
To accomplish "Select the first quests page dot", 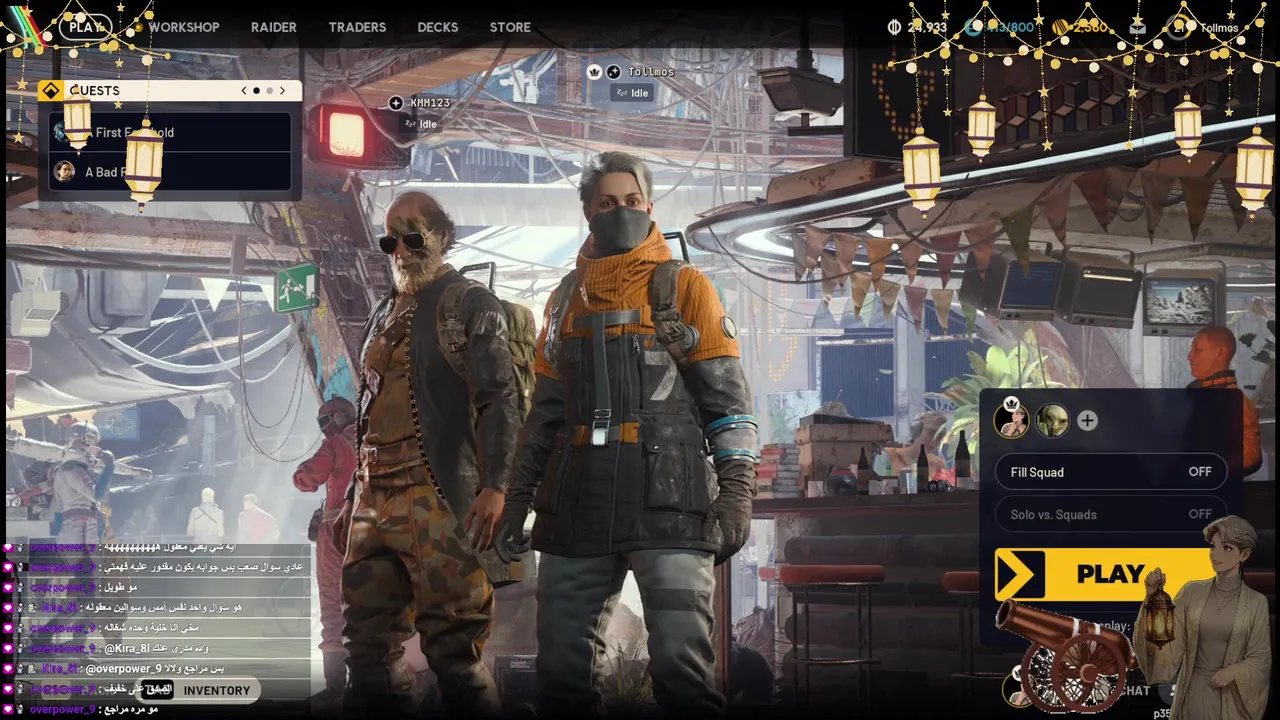I will [x=256, y=90].
